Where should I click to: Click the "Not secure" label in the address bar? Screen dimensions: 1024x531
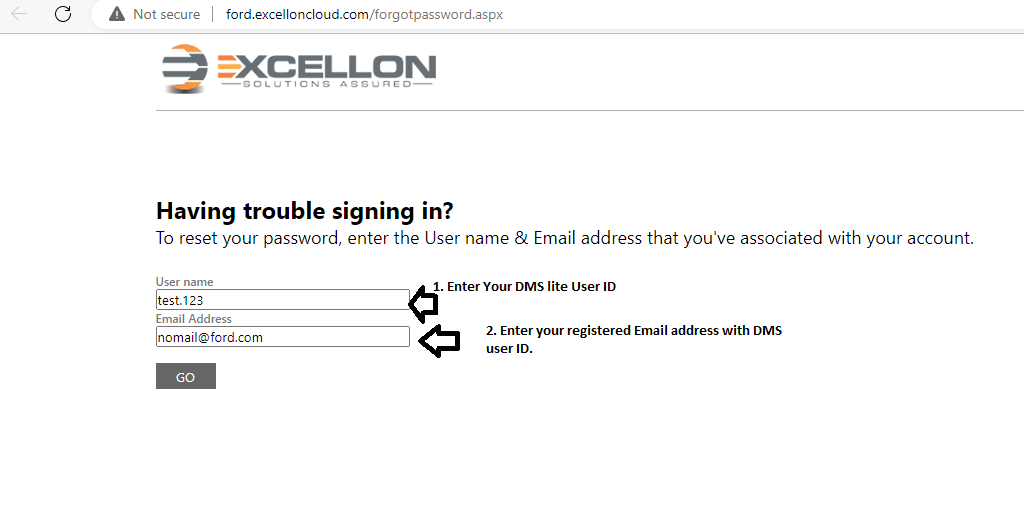pos(167,14)
